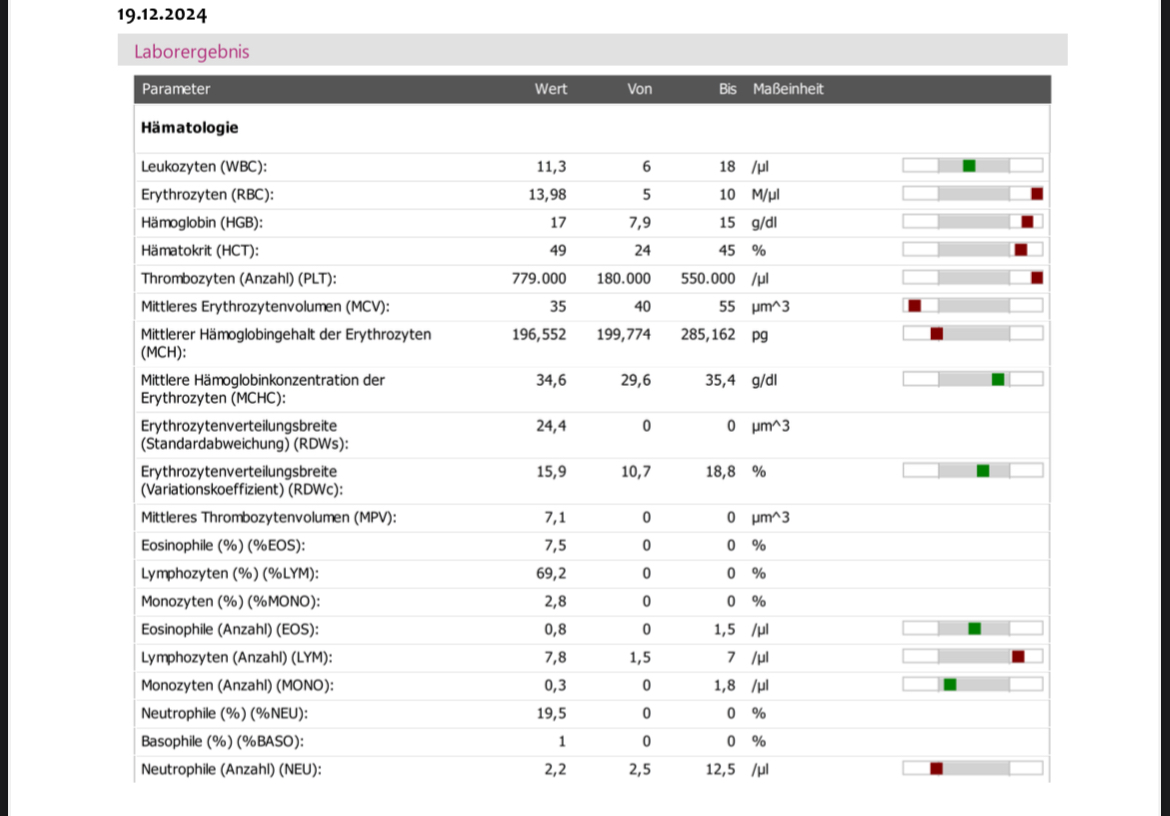Click the RDWs value 24,4
Screen dimensions: 1170x816
click(x=551, y=426)
